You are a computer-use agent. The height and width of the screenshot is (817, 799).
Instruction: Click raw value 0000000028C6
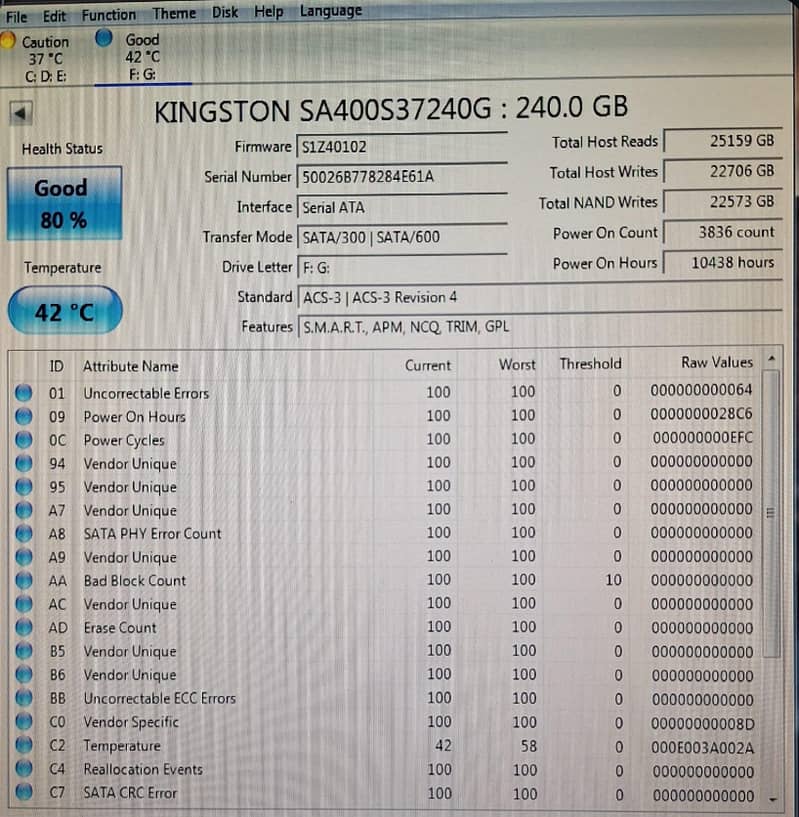tap(702, 414)
